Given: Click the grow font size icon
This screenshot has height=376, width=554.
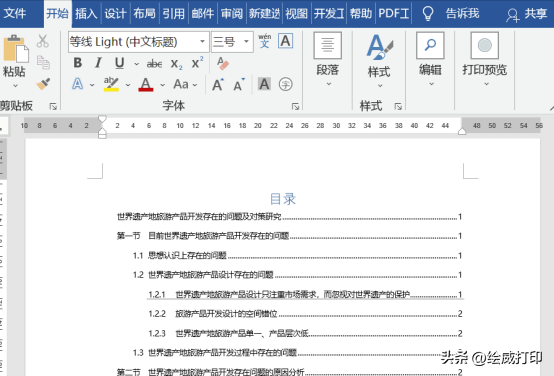Looking at the screenshot, I should [218, 84].
